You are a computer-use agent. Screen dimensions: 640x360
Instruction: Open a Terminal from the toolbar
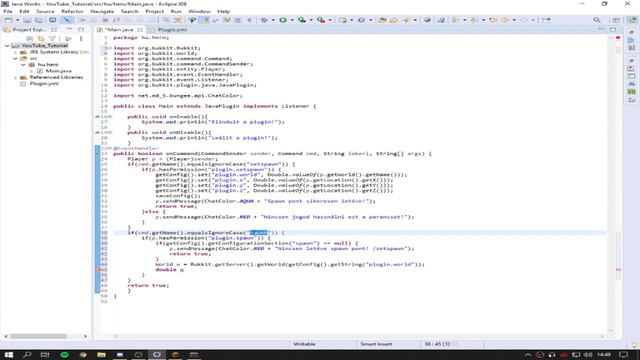click(53, 20)
